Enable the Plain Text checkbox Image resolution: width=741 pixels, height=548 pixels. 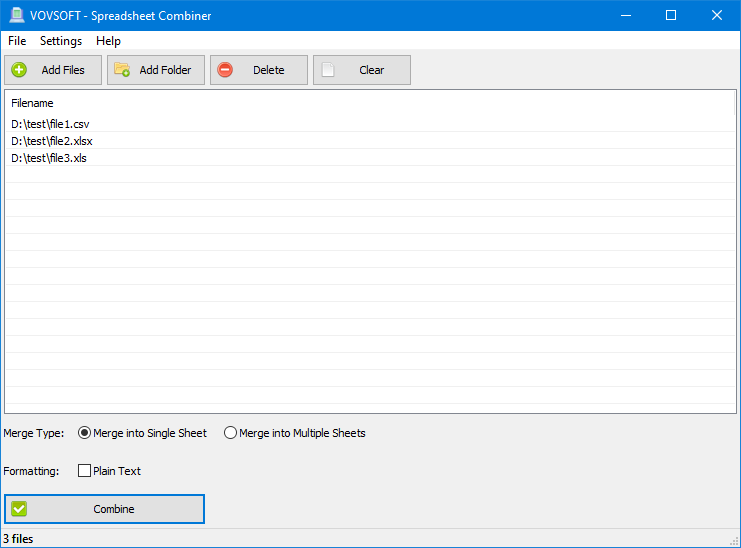[x=85, y=471]
